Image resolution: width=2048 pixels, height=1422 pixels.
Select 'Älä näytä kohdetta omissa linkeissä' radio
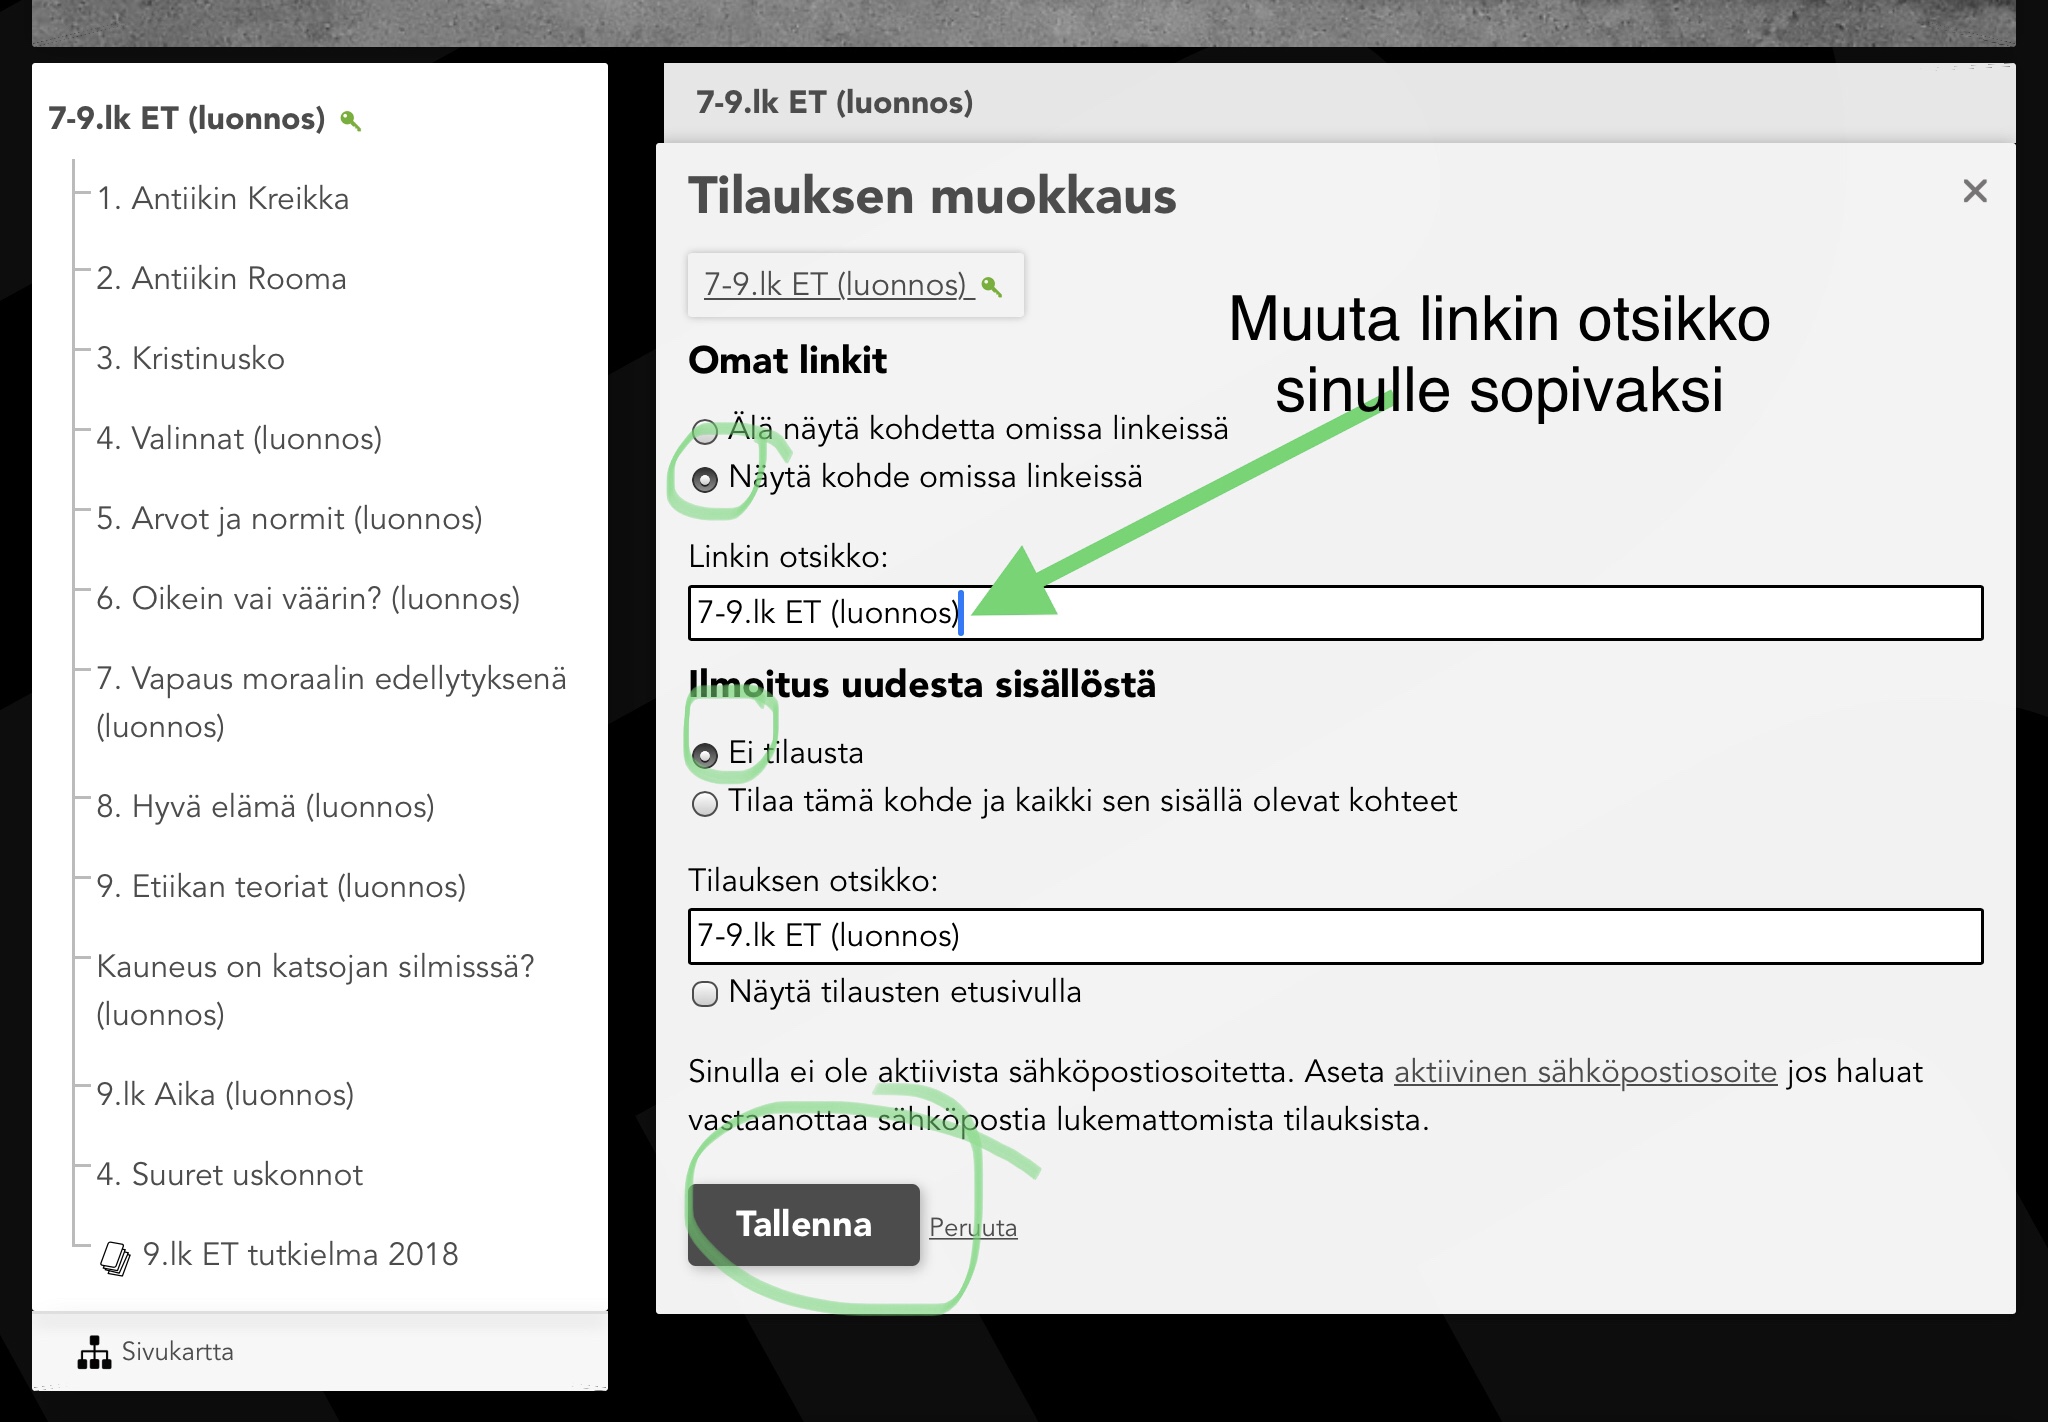coord(705,432)
